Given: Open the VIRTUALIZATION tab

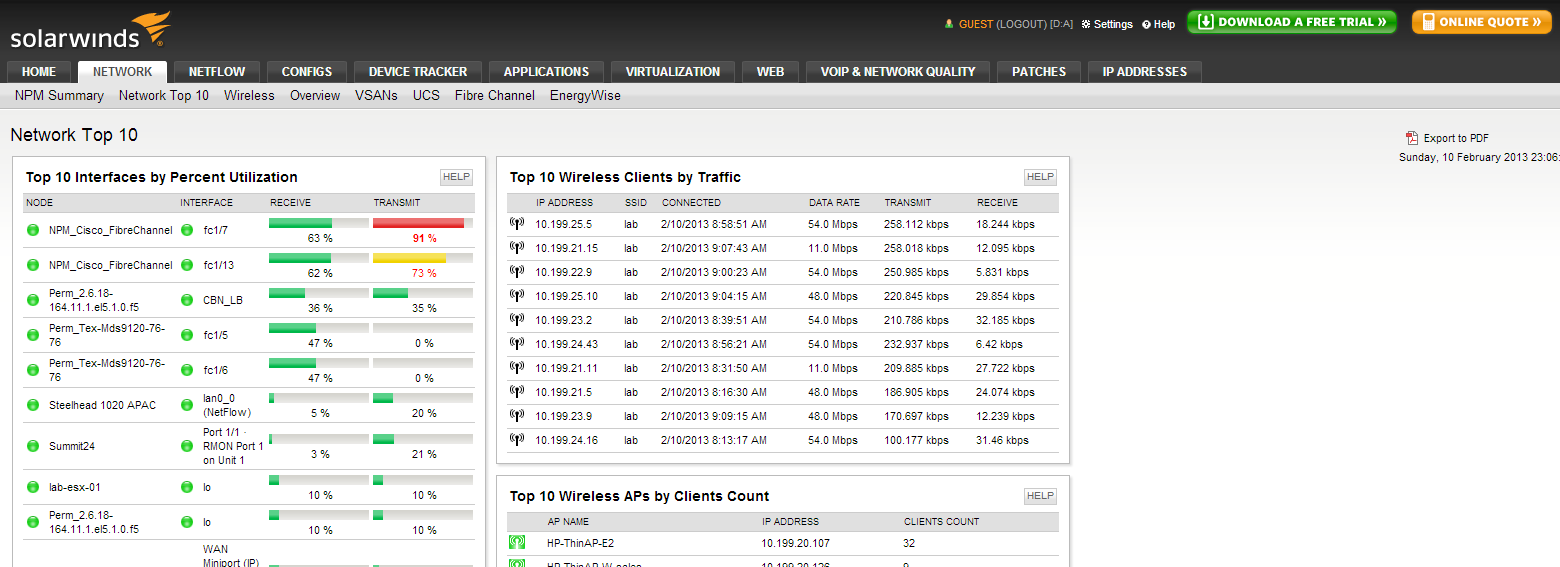Looking at the screenshot, I should coord(673,72).
